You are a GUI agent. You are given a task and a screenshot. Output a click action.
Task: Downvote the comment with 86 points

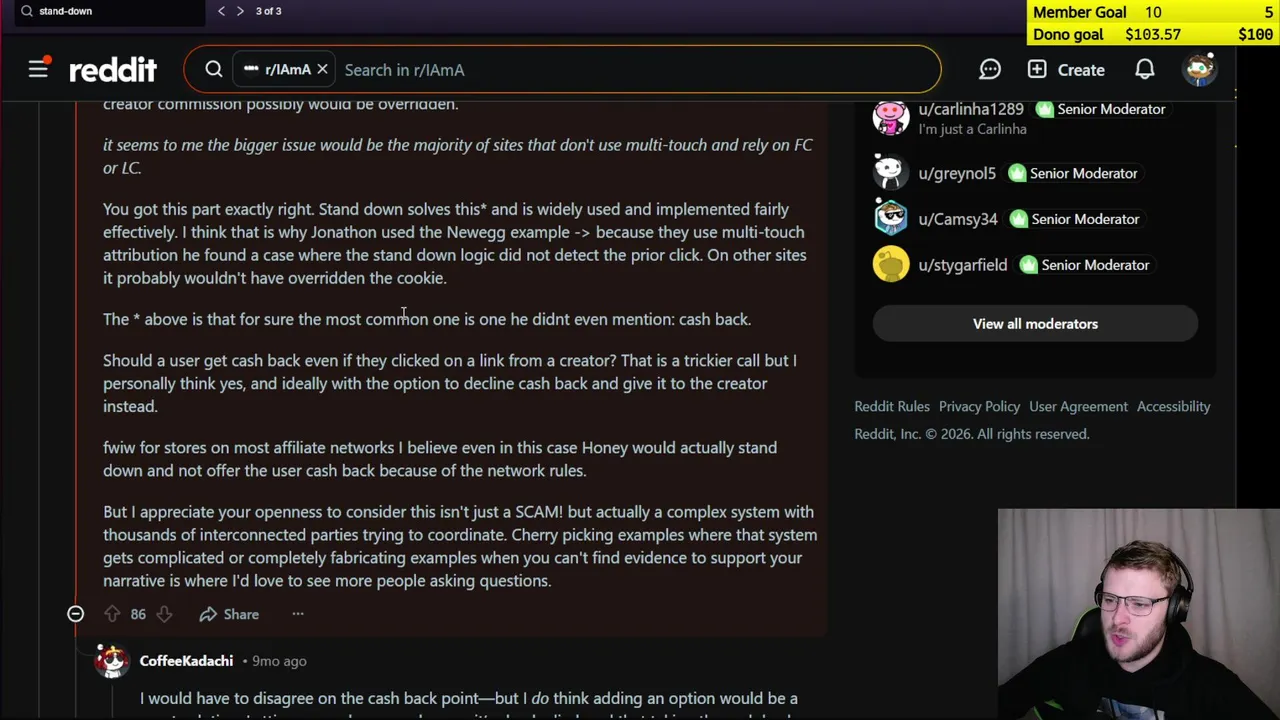pos(164,614)
